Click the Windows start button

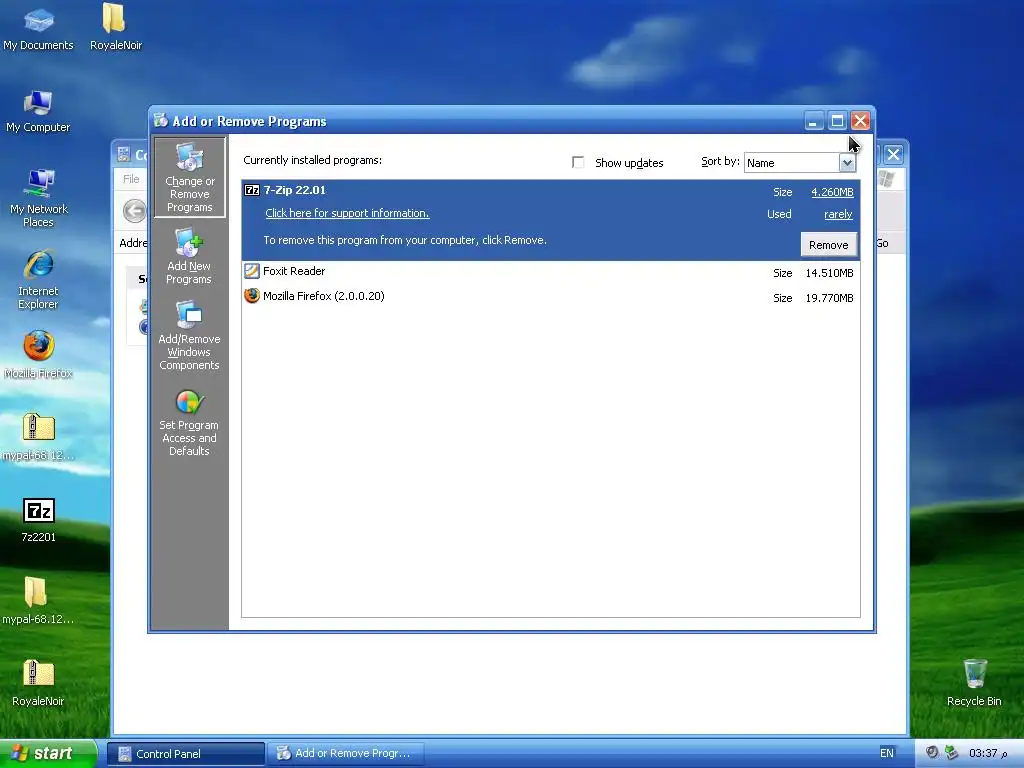(x=47, y=753)
